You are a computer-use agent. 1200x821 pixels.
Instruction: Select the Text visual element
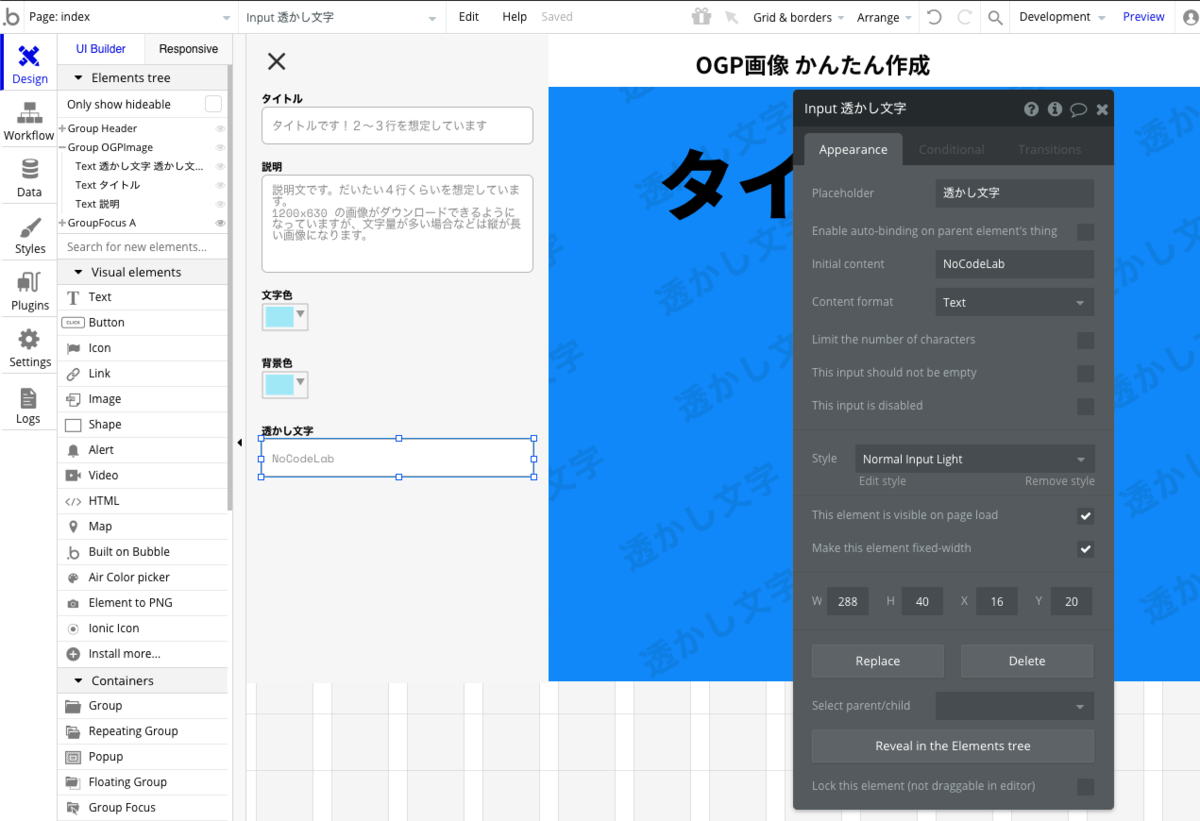(x=143, y=297)
